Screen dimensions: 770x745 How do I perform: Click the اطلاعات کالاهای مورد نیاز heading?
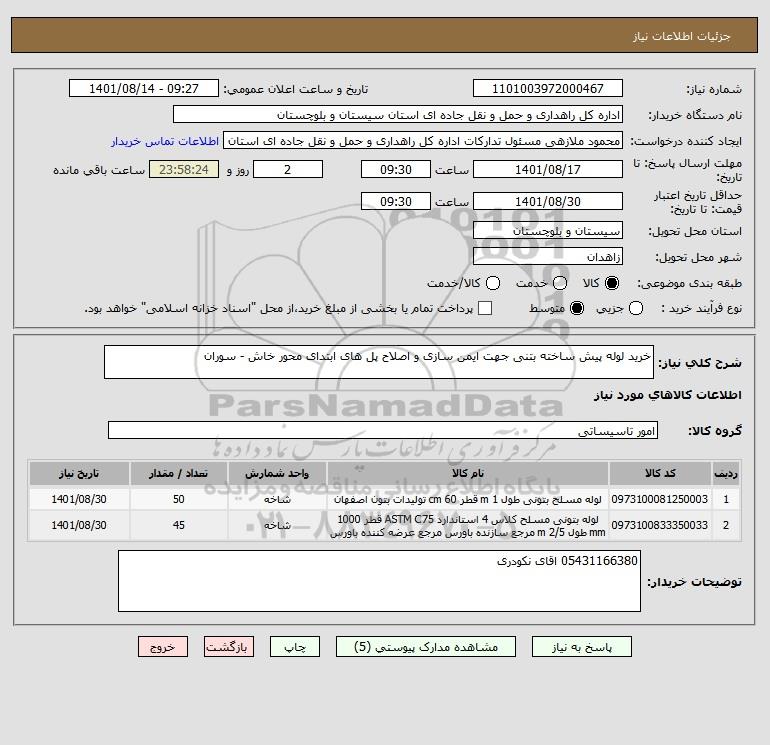(x=667, y=395)
